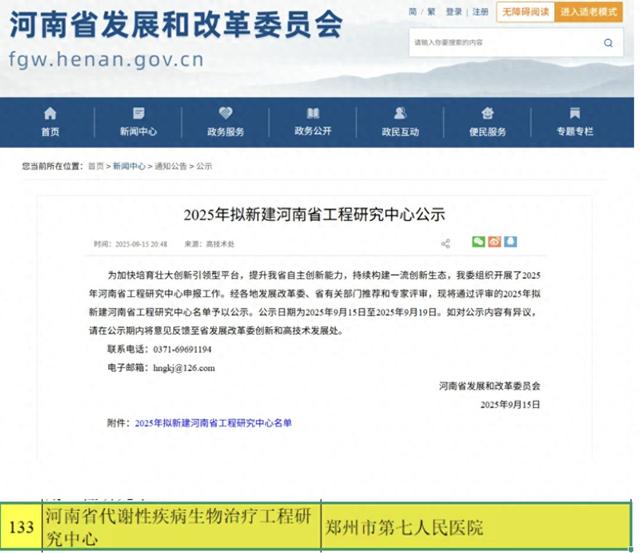640x553 pixels.
Task: Switch to traditional Chinese 繁 link
Action: click(431, 12)
